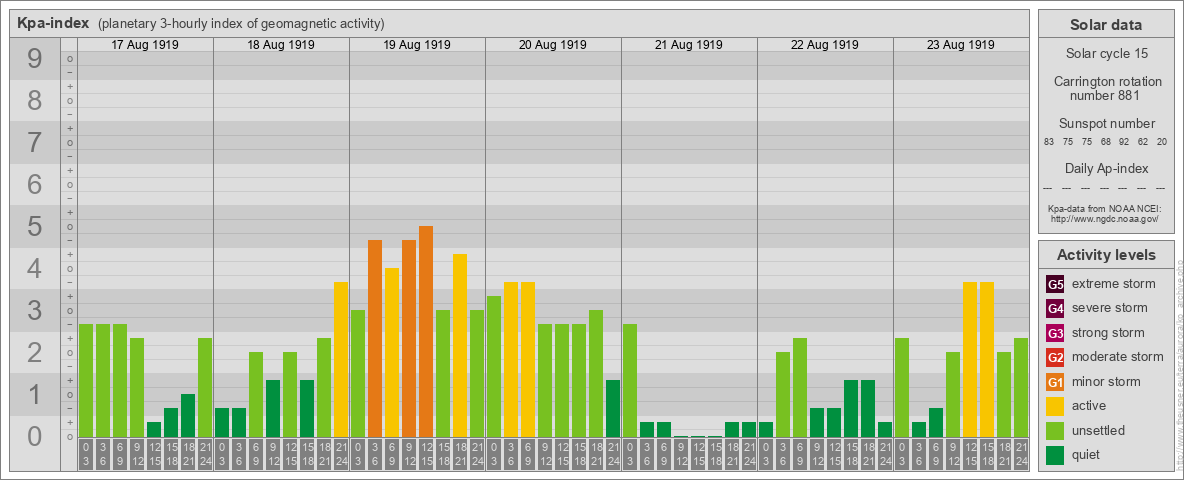Select the 'Solar cycle 15' text
Screen dimensions: 1184x480
click(1105, 54)
